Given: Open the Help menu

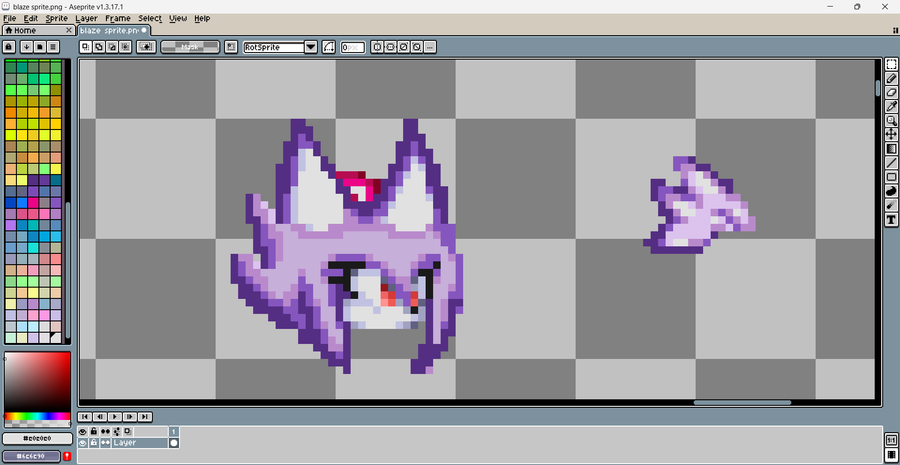Looking at the screenshot, I should click(x=202, y=18).
